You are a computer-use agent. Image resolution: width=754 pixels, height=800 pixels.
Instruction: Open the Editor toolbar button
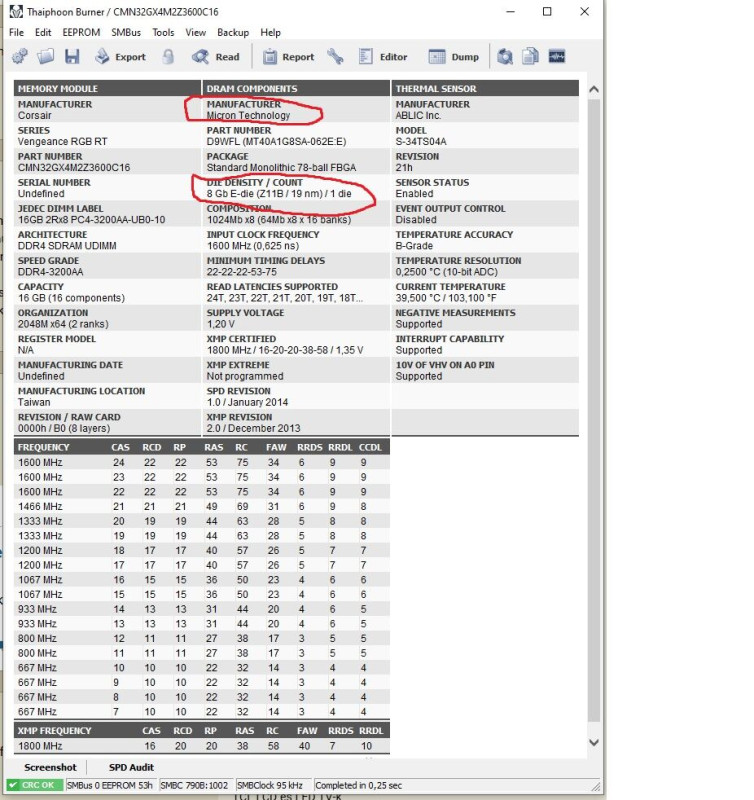tap(383, 57)
